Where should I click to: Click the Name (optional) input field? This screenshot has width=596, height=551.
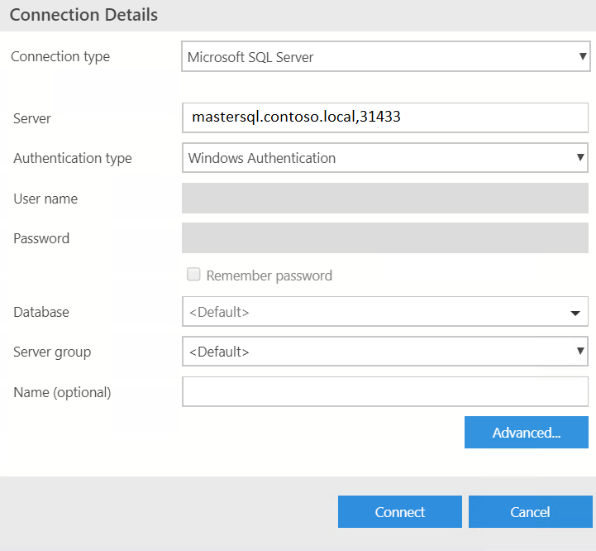coord(385,391)
